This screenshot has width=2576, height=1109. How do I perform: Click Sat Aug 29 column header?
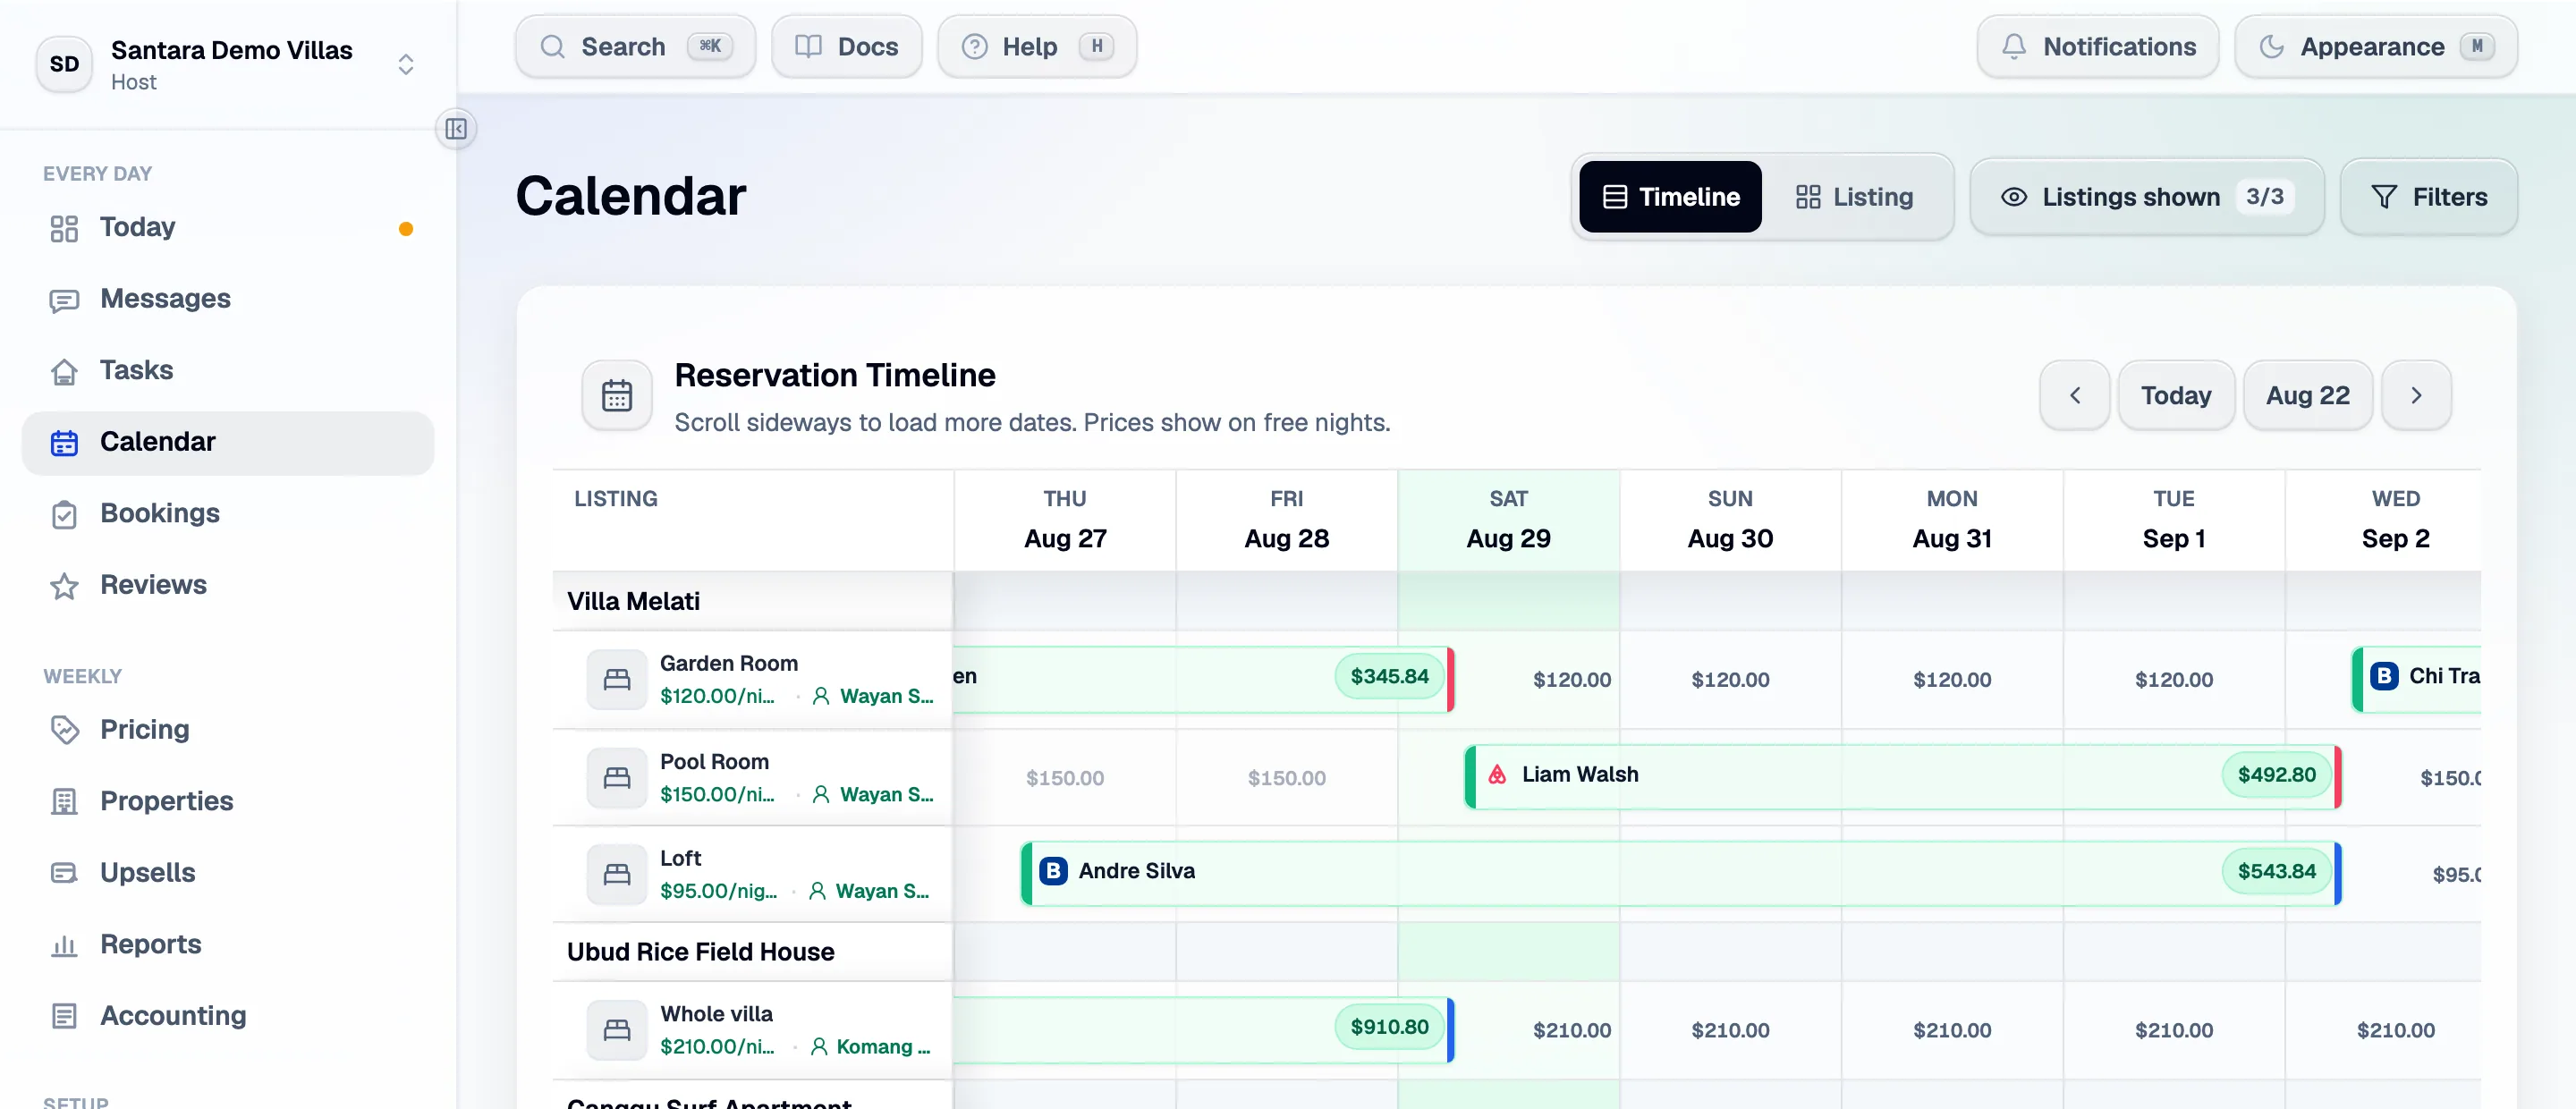(1508, 520)
